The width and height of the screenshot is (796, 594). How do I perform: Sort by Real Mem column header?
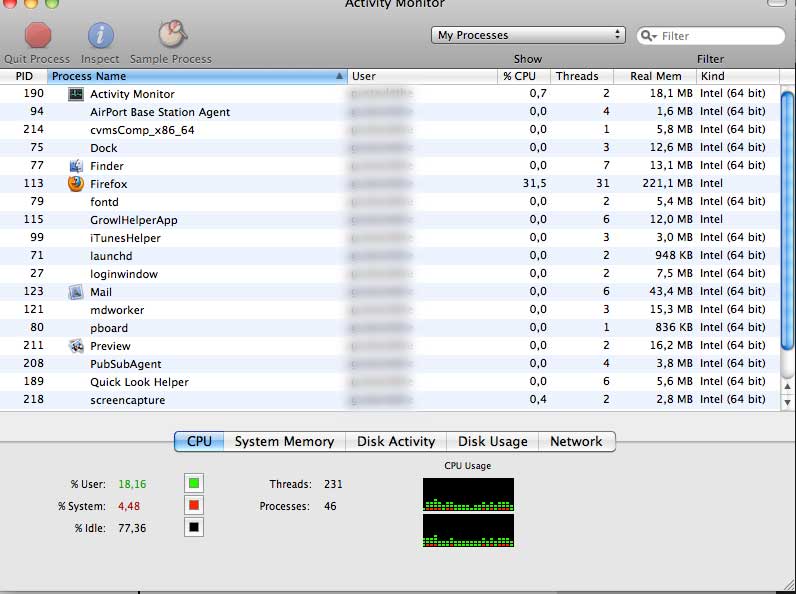click(655, 76)
